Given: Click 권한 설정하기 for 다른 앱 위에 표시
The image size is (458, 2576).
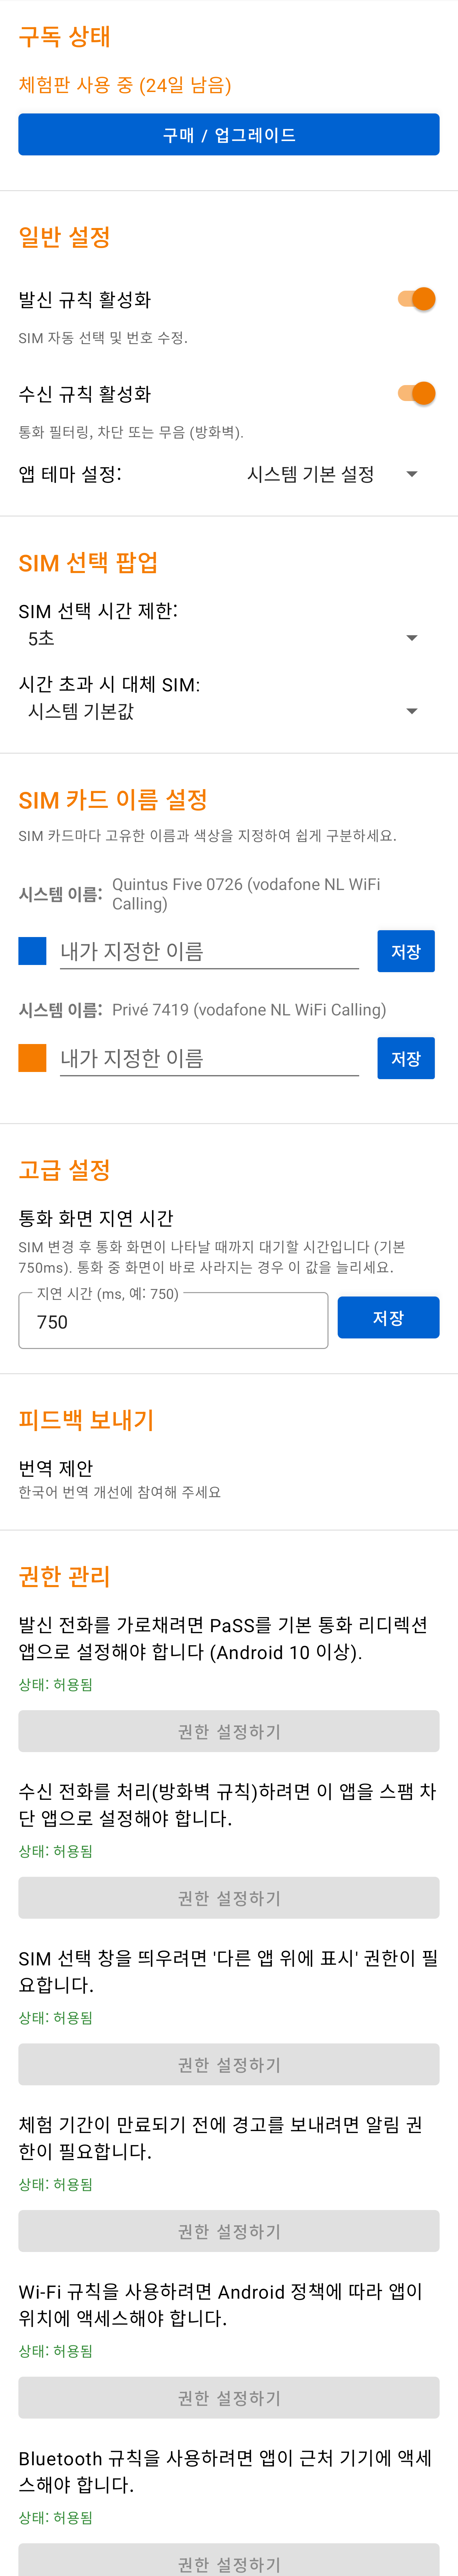Looking at the screenshot, I should coord(229,2063).
